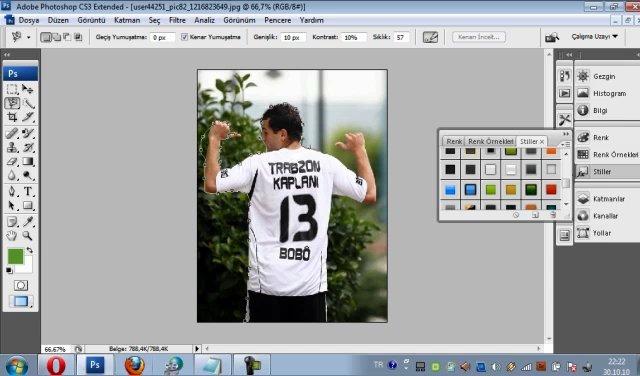Open the styles panel flyout menu
Viewport: 640px width, 376px height.
pos(565,145)
